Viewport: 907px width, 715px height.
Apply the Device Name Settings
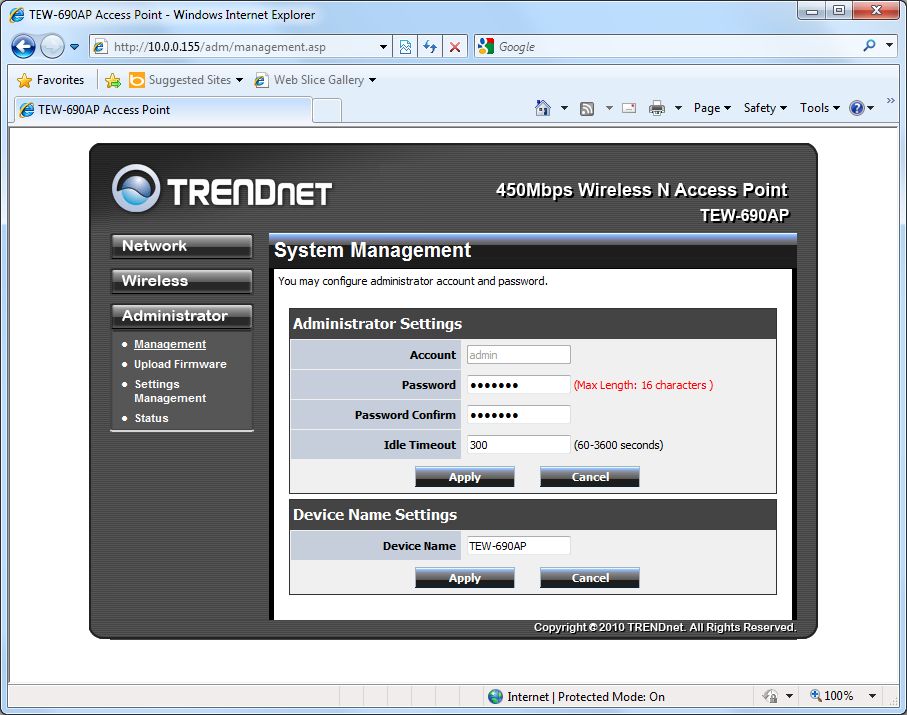coord(464,578)
